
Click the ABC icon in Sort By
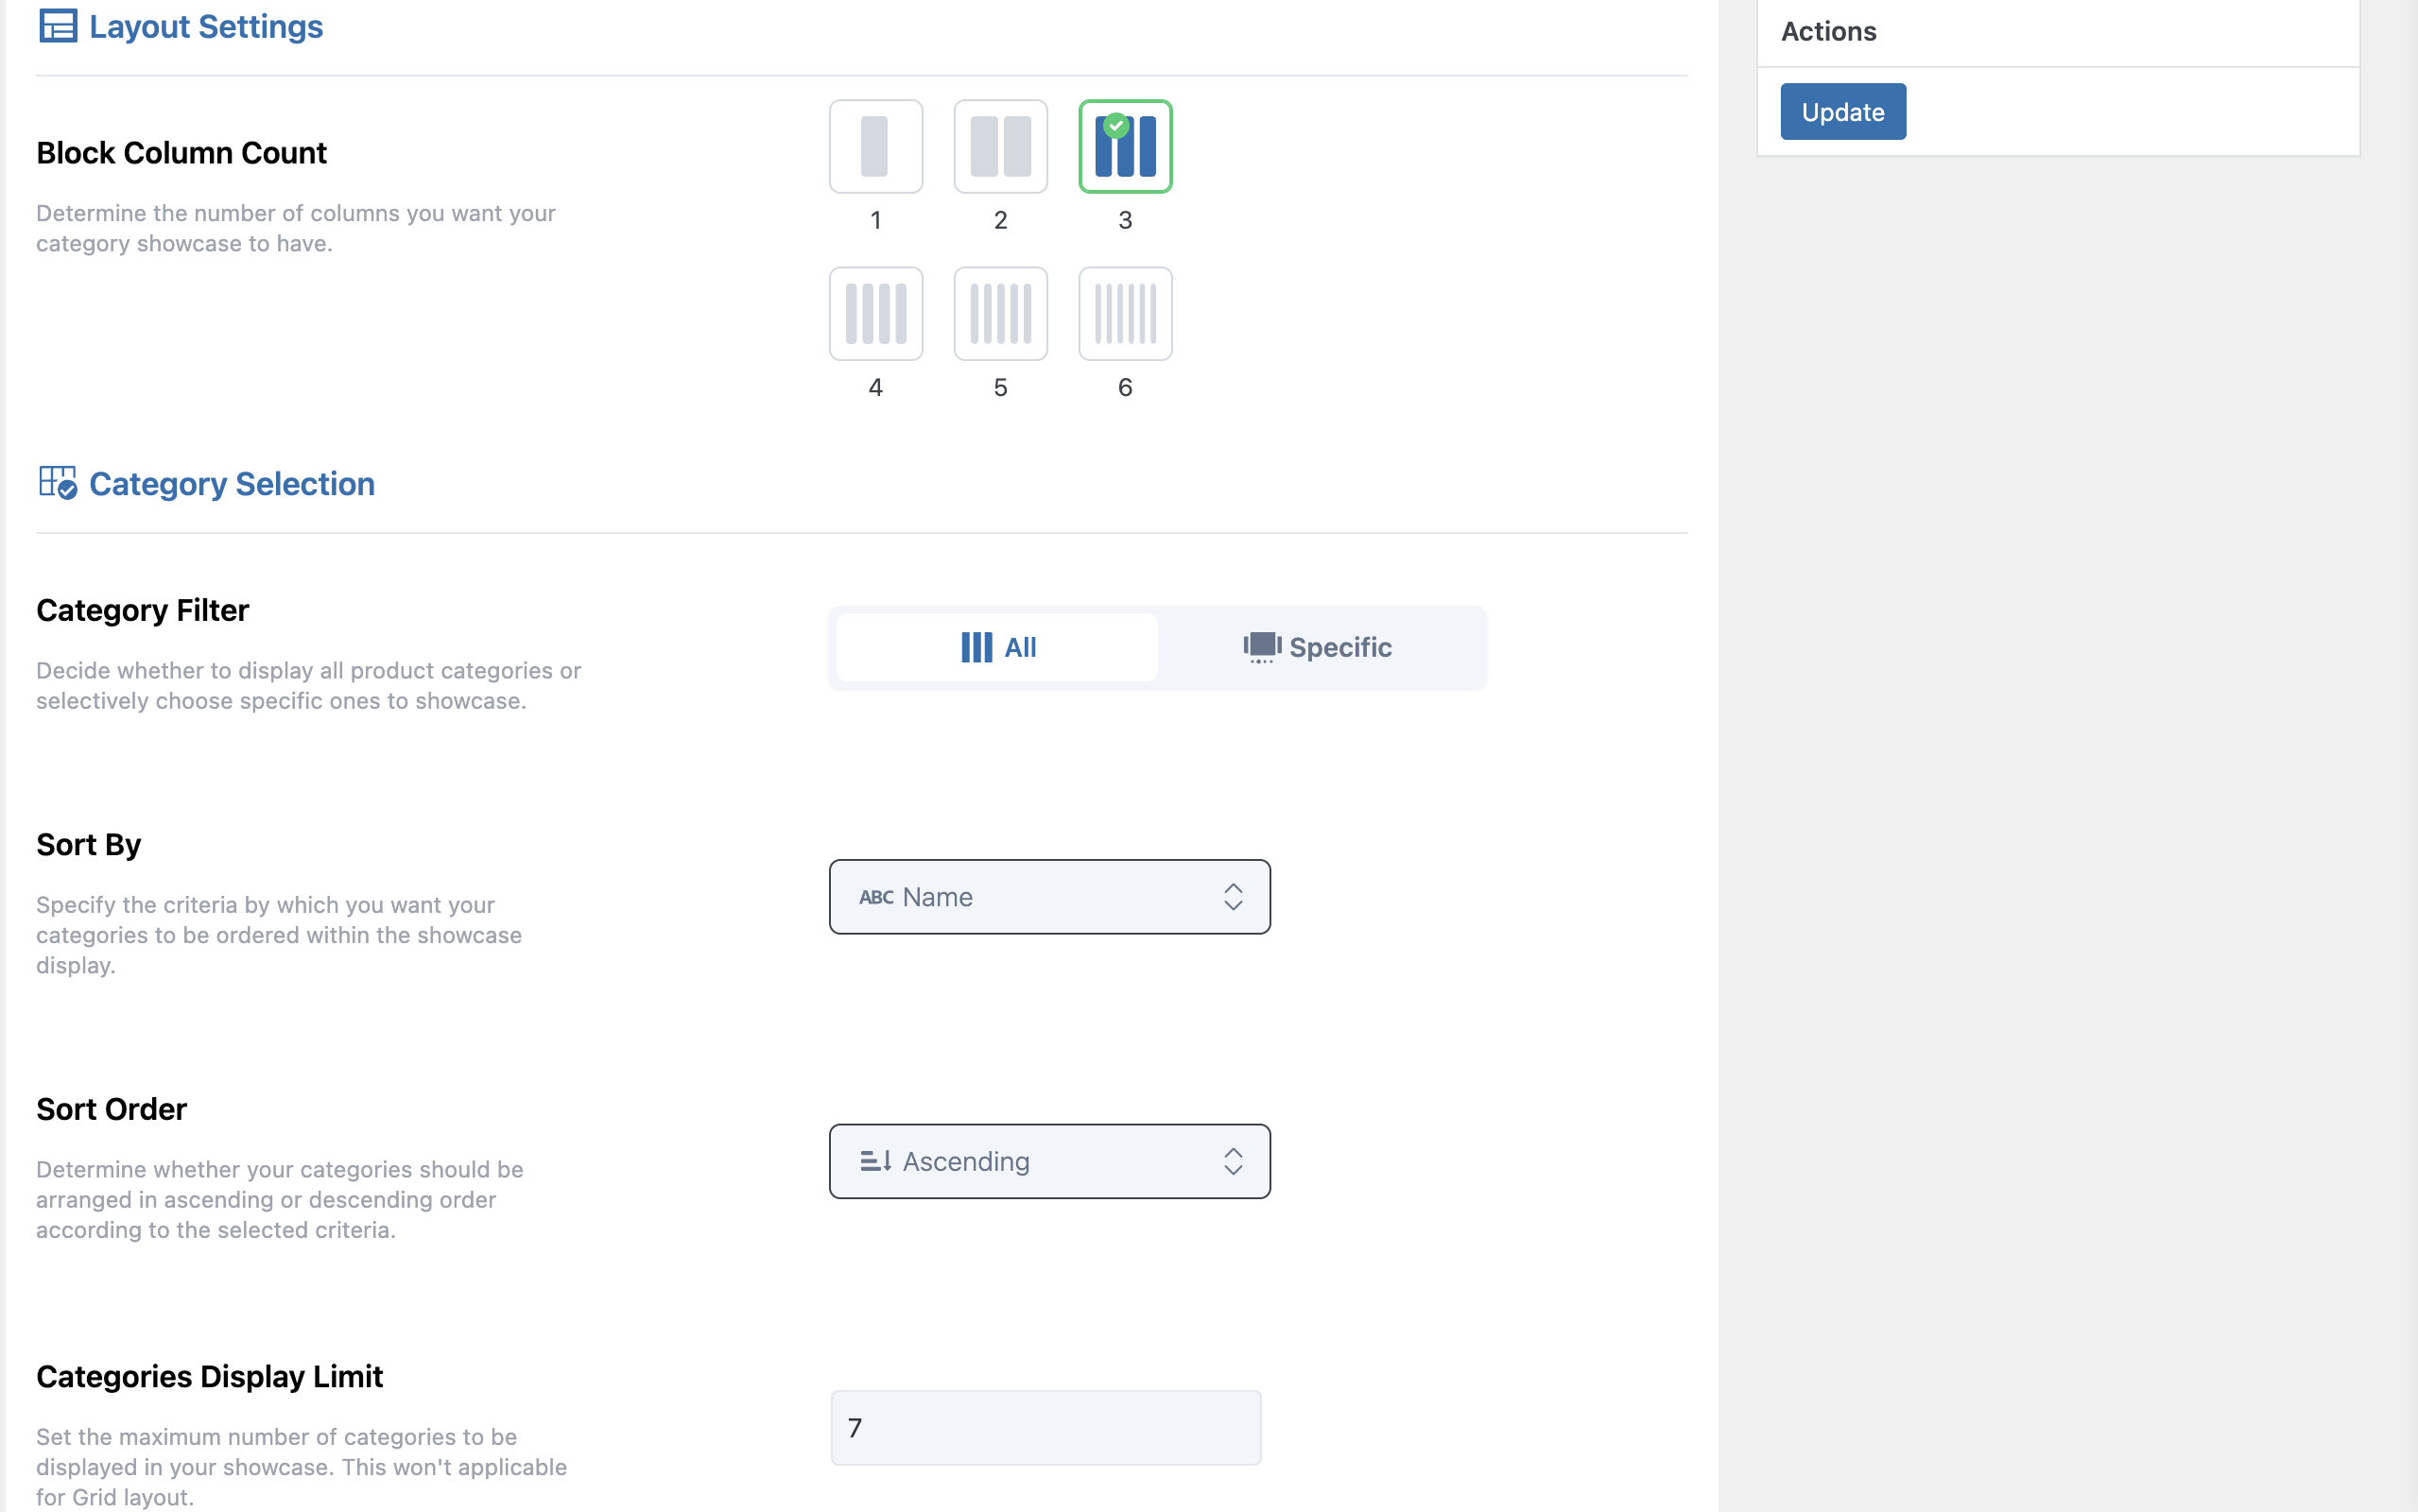click(x=876, y=897)
